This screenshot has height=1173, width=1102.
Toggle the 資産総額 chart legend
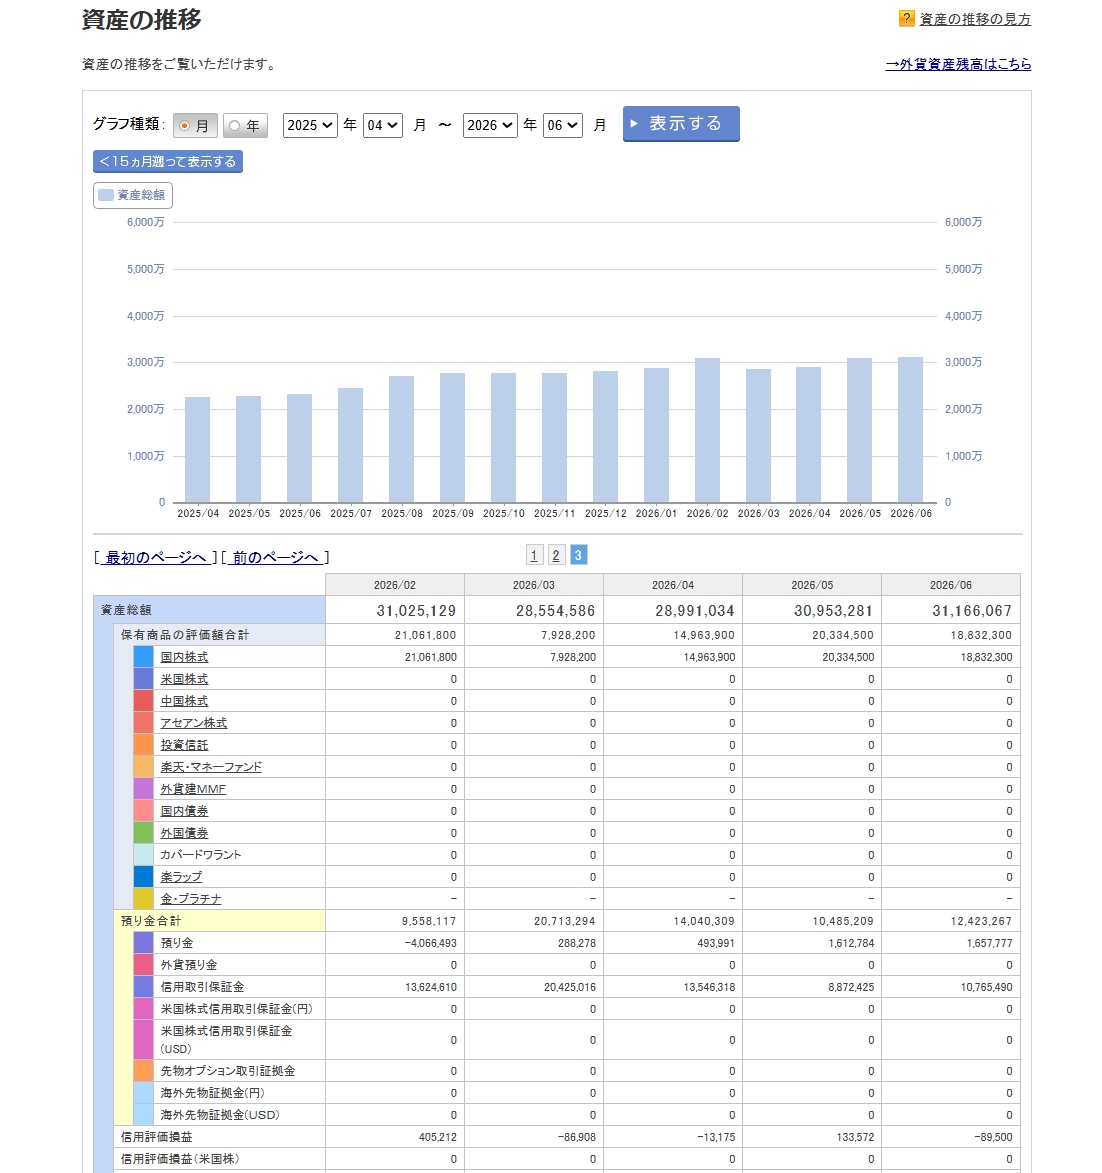pos(133,195)
